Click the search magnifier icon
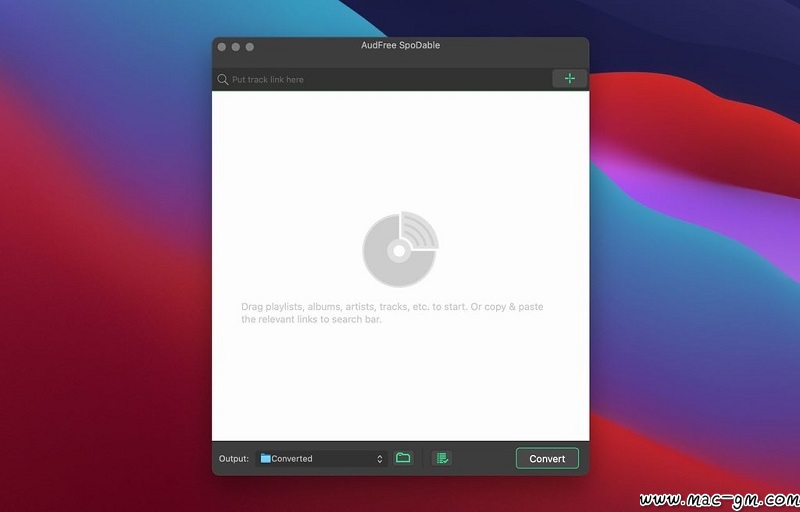Image resolution: width=800 pixels, height=512 pixels. point(222,80)
